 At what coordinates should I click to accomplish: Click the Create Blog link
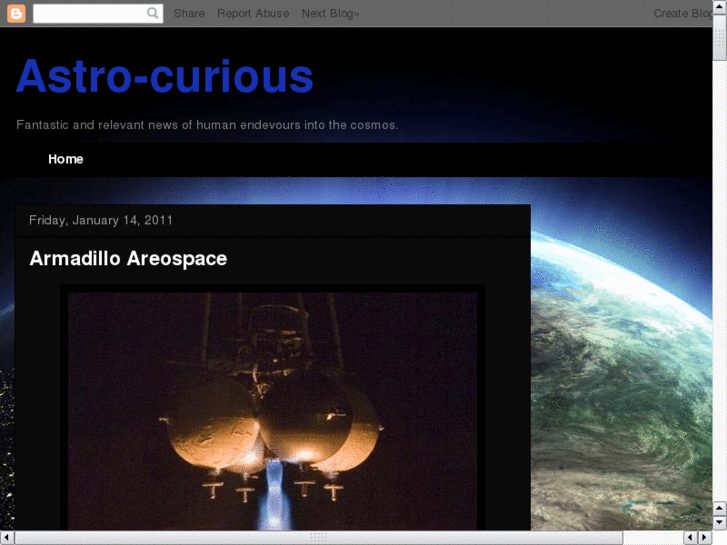pos(682,13)
